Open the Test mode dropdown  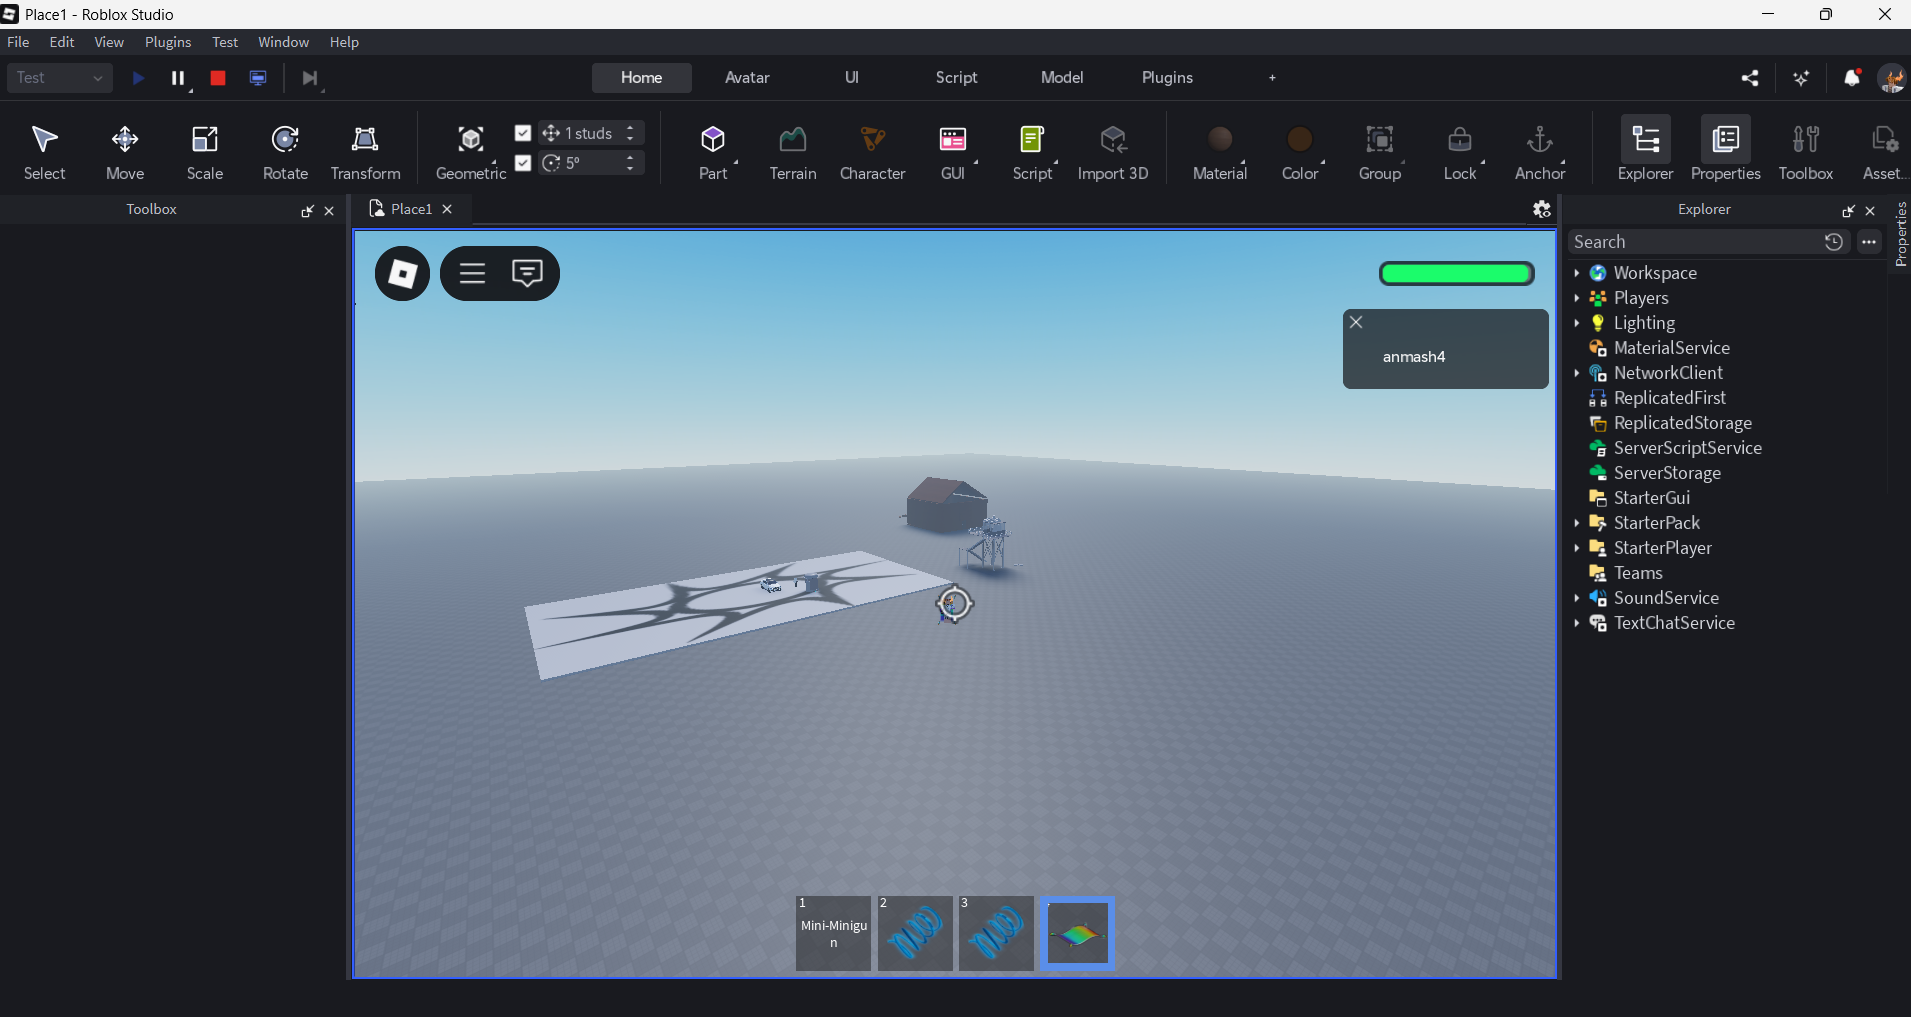coord(60,78)
